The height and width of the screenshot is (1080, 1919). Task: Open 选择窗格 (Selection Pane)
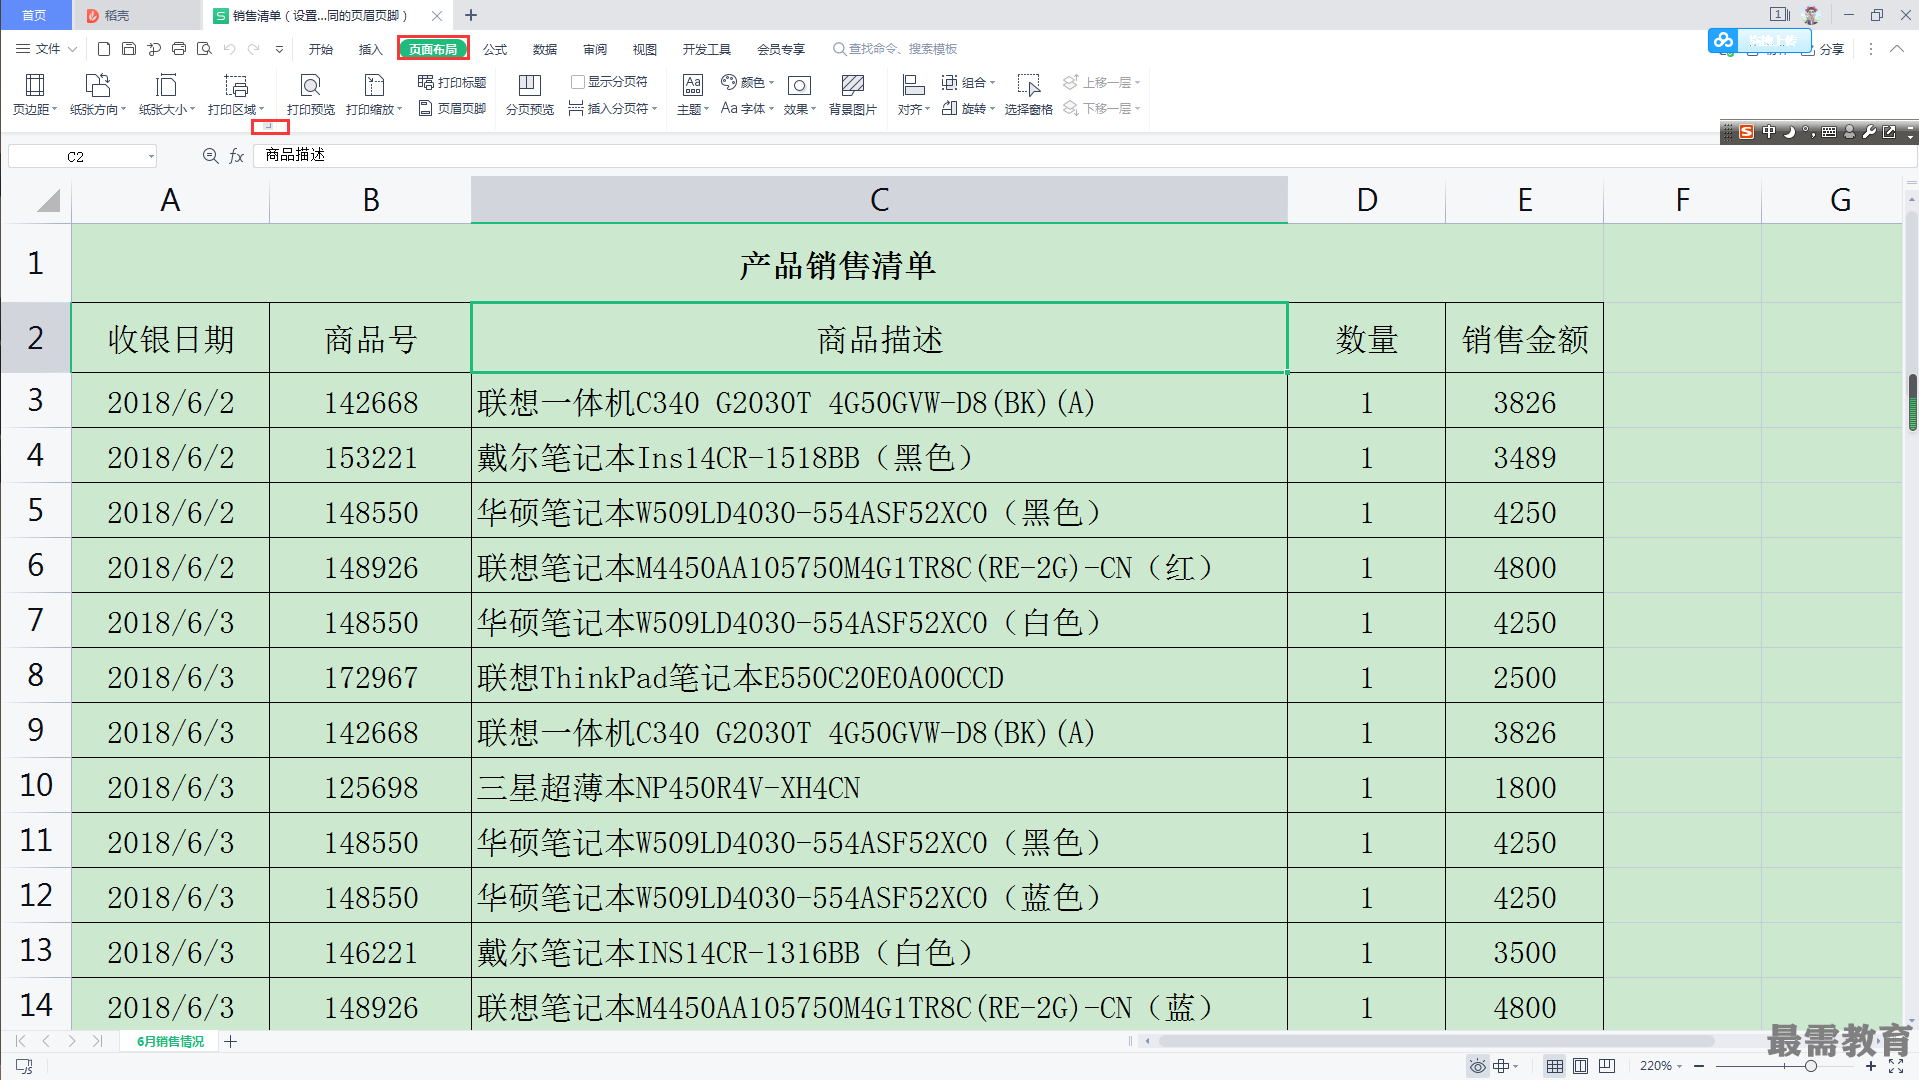coord(1029,95)
